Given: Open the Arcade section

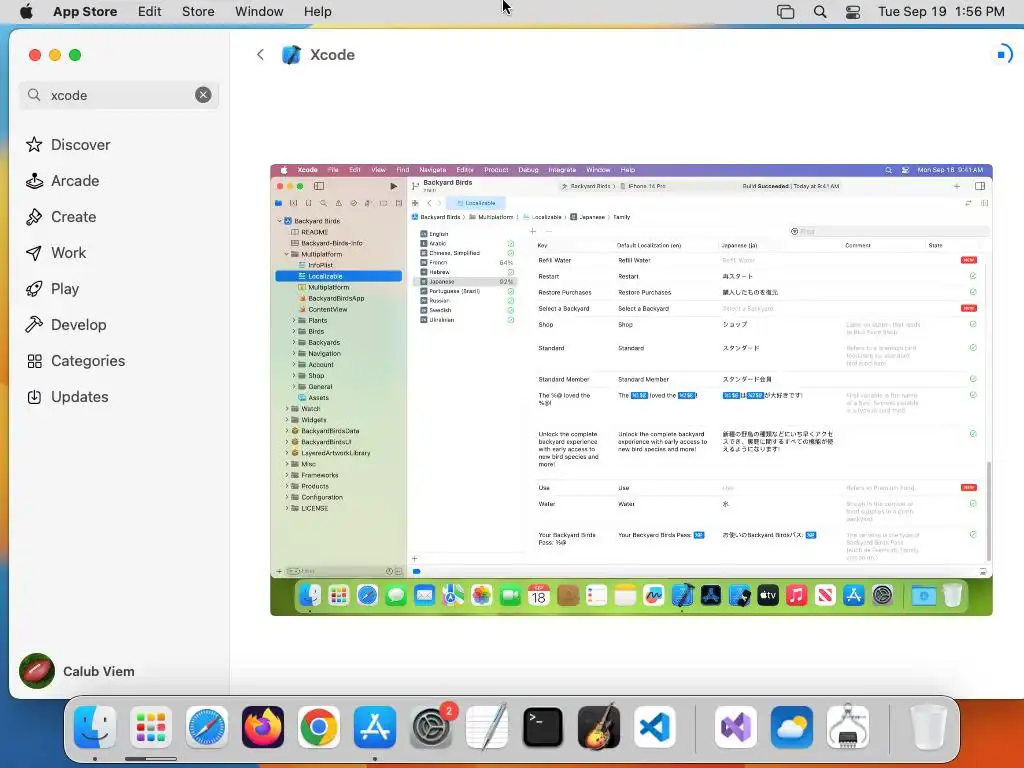Looking at the screenshot, I should [x=63, y=181].
